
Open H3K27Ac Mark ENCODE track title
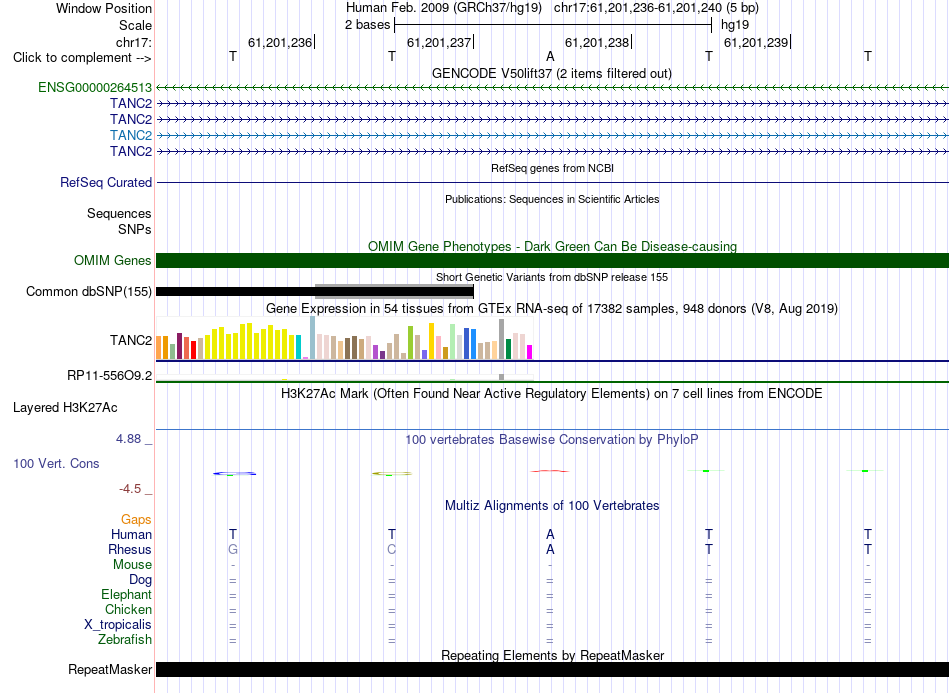coord(551,394)
